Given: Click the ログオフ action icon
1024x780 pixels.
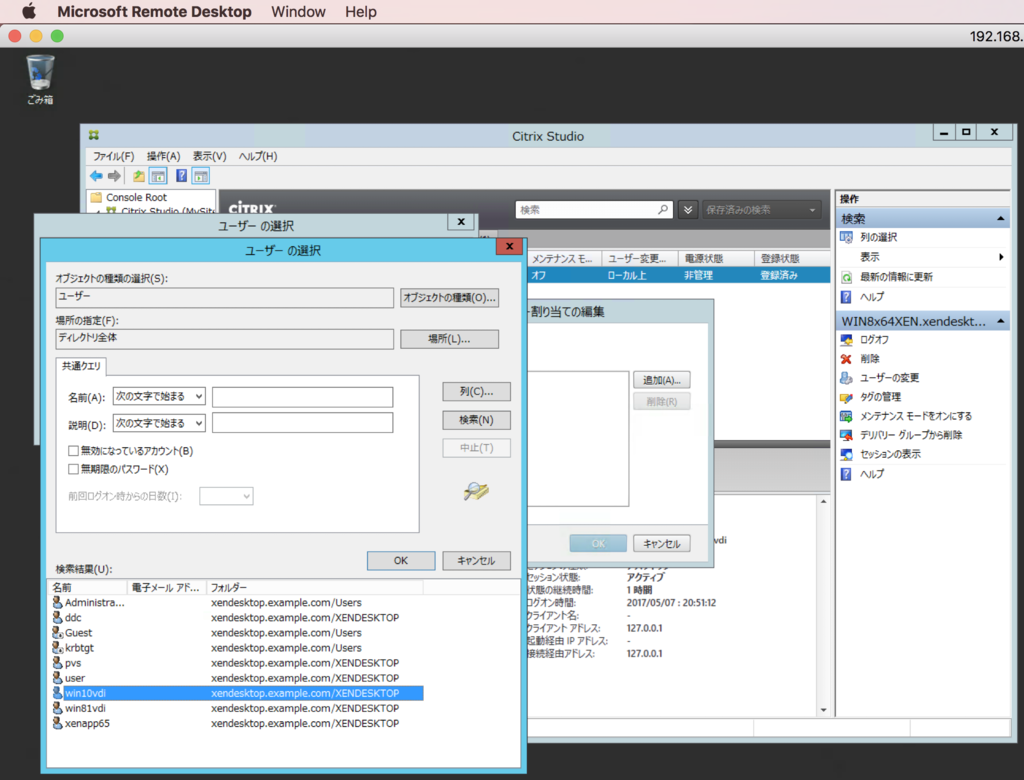Looking at the screenshot, I should coord(846,340).
